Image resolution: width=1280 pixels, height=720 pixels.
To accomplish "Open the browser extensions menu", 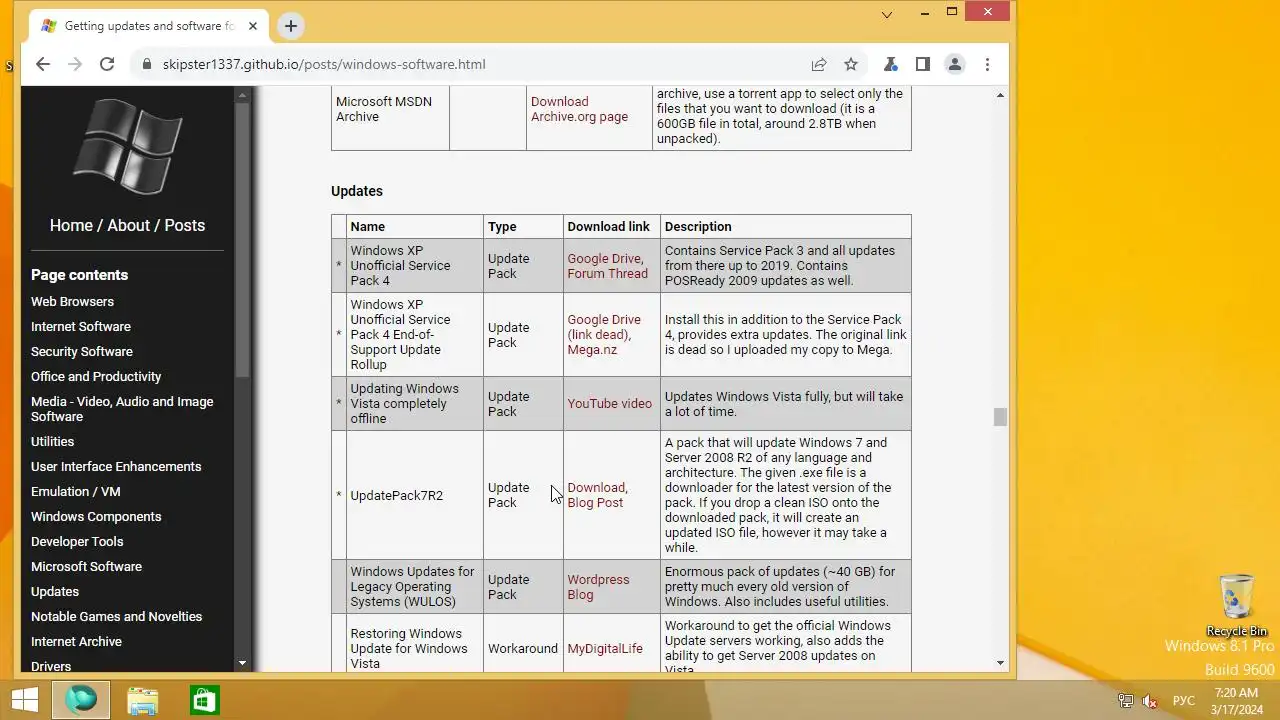I will coord(890,64).
